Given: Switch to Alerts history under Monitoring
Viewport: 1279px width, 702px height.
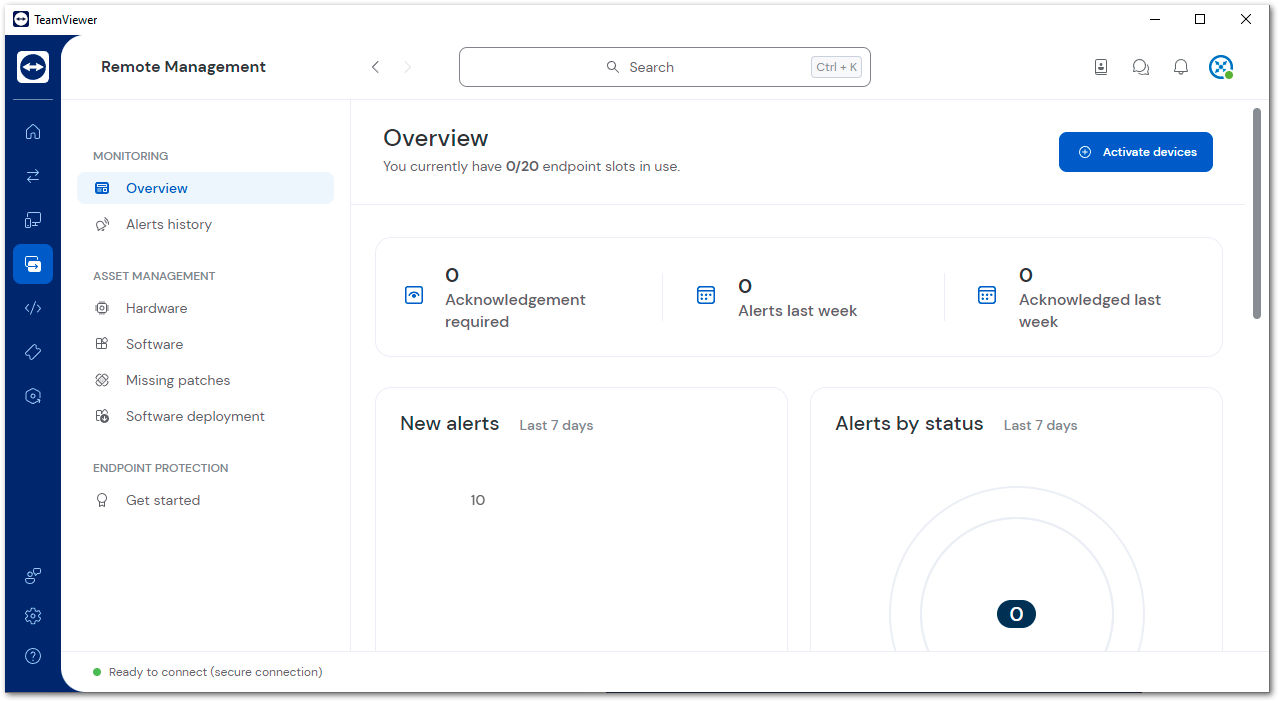Looking at the screenshot, I should click(x=168, y=224).
